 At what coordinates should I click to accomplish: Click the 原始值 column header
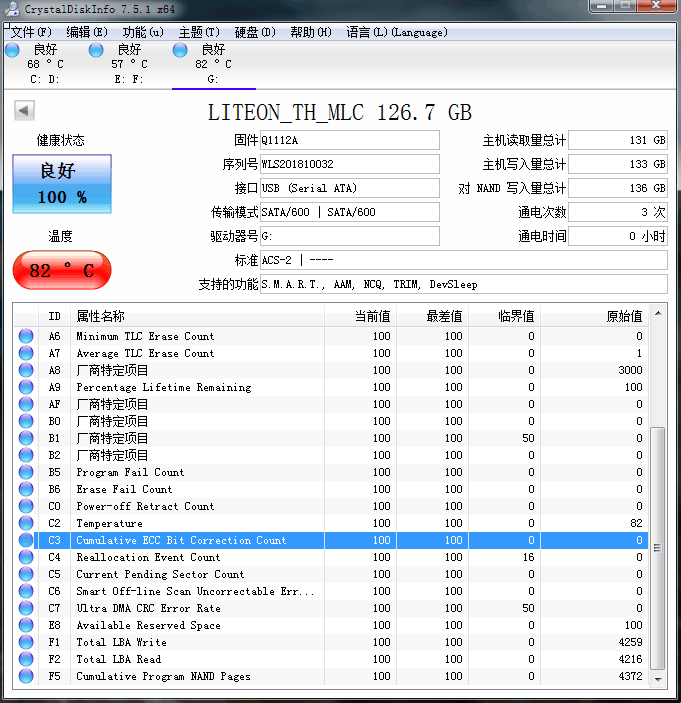pos(594,317)
